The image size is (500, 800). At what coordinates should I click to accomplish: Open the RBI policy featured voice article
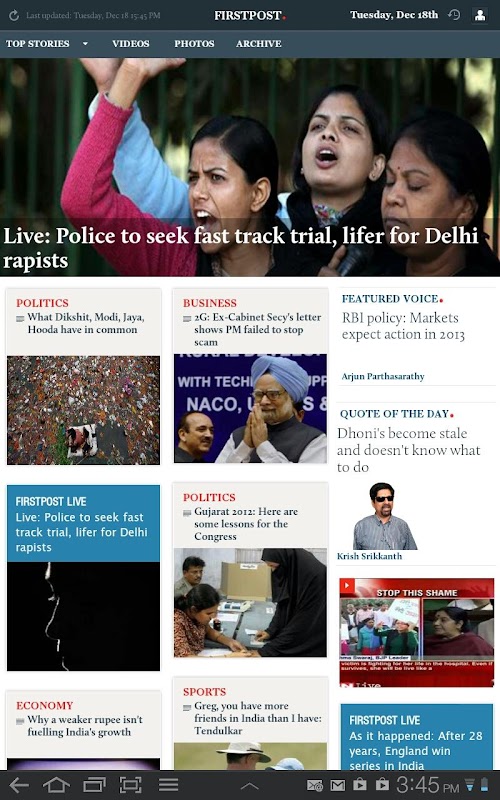coord(403,326)
